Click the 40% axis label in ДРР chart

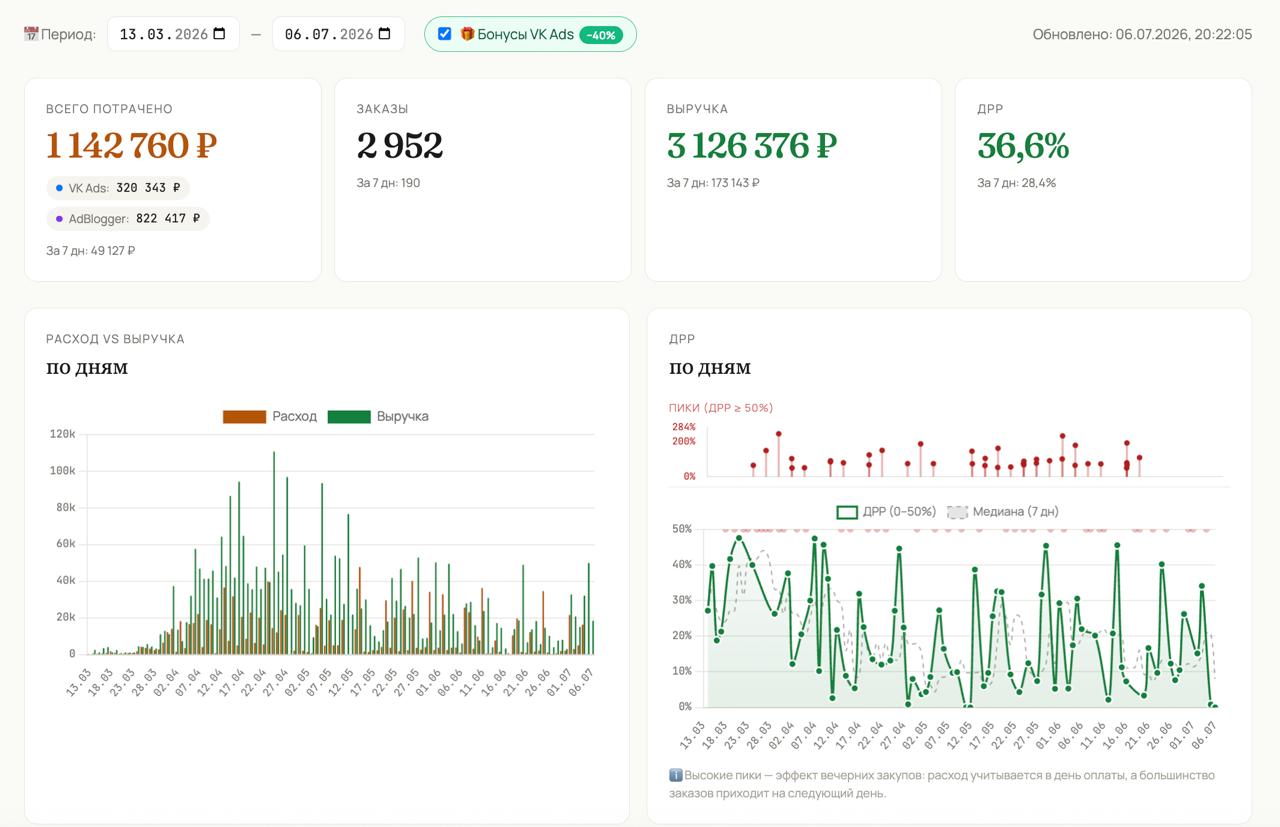click(x=681, y=564)
